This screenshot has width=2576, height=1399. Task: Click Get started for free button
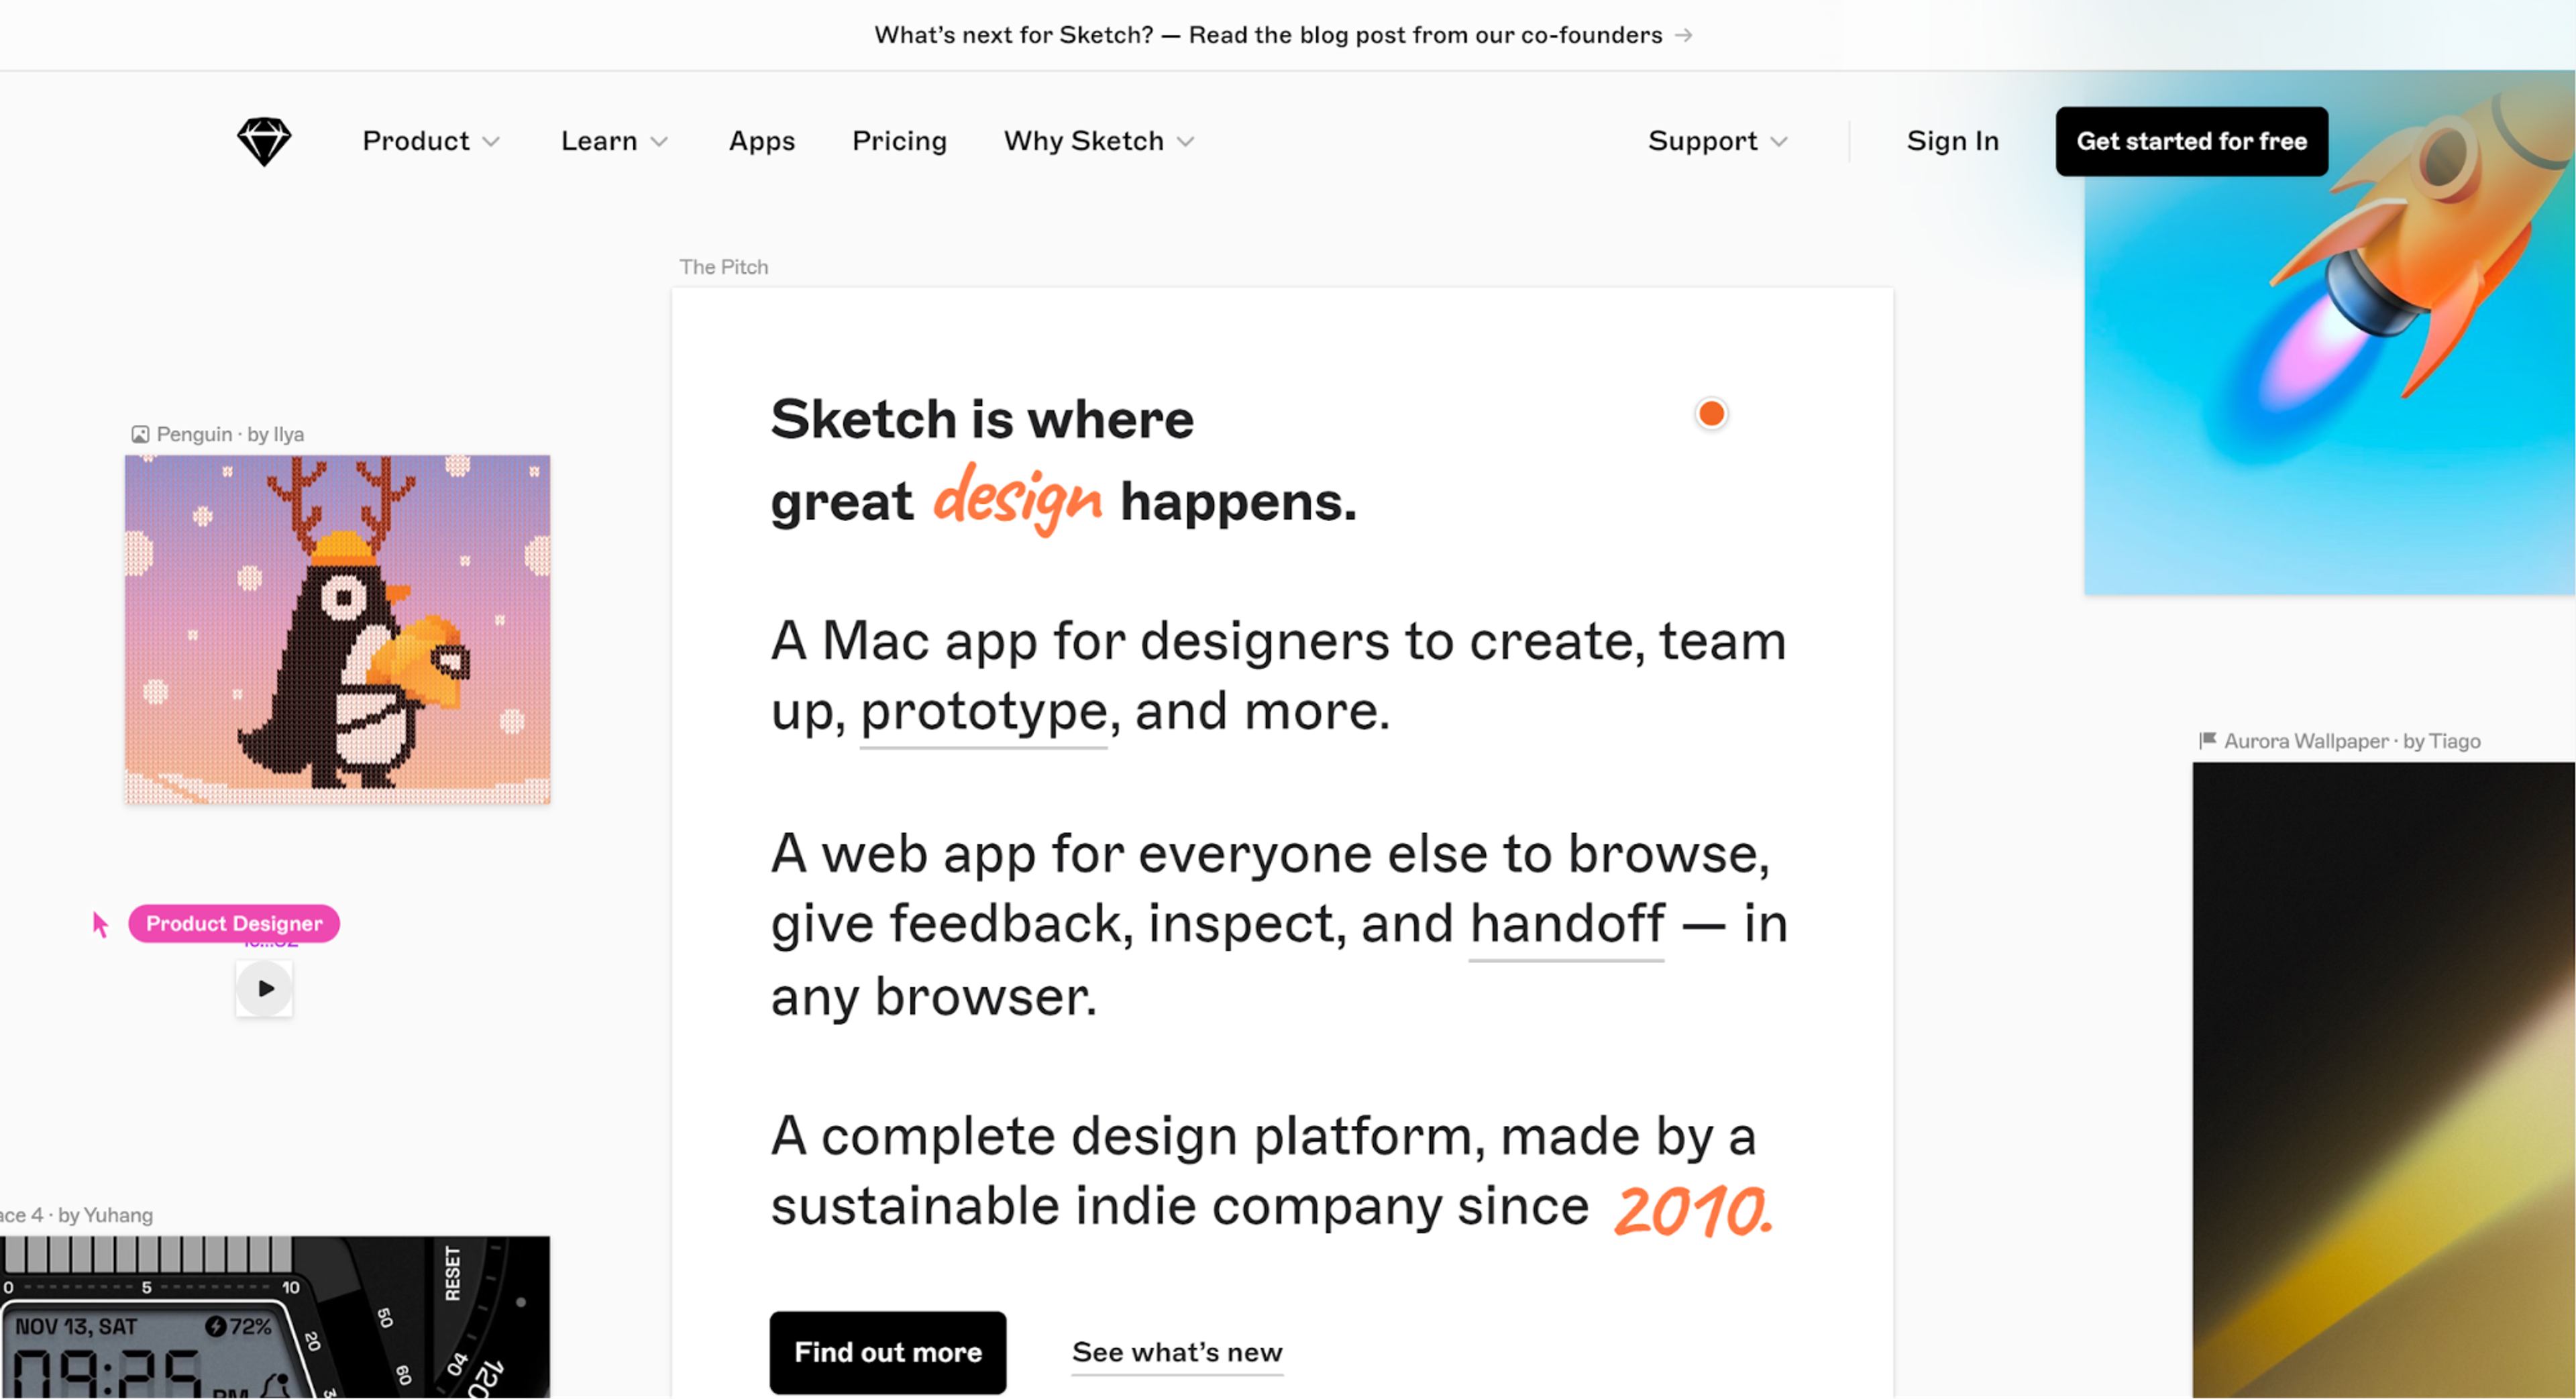coord(2191,141)
